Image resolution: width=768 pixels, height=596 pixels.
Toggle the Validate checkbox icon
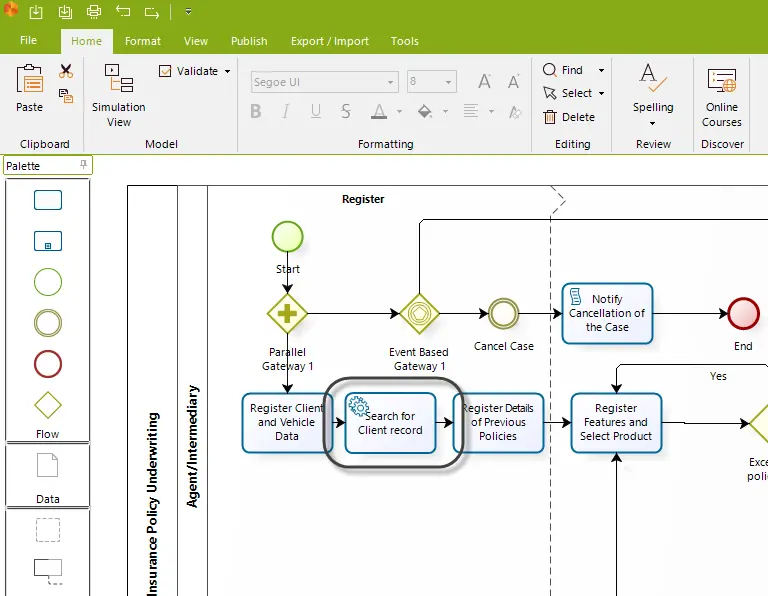point(165,71)
